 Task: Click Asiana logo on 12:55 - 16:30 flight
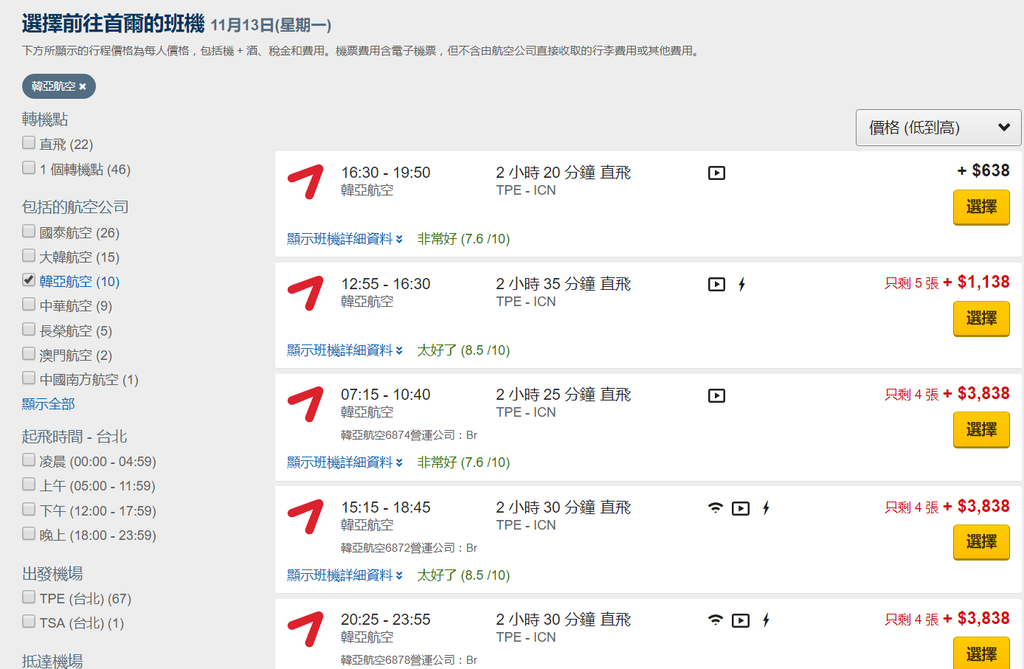306,293
